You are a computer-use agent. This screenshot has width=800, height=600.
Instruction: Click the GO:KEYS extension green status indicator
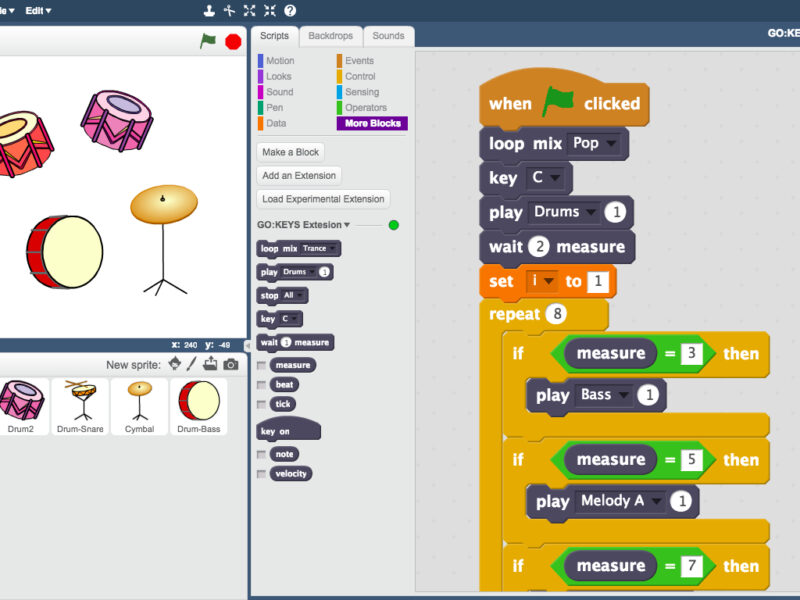pos(393,225)
